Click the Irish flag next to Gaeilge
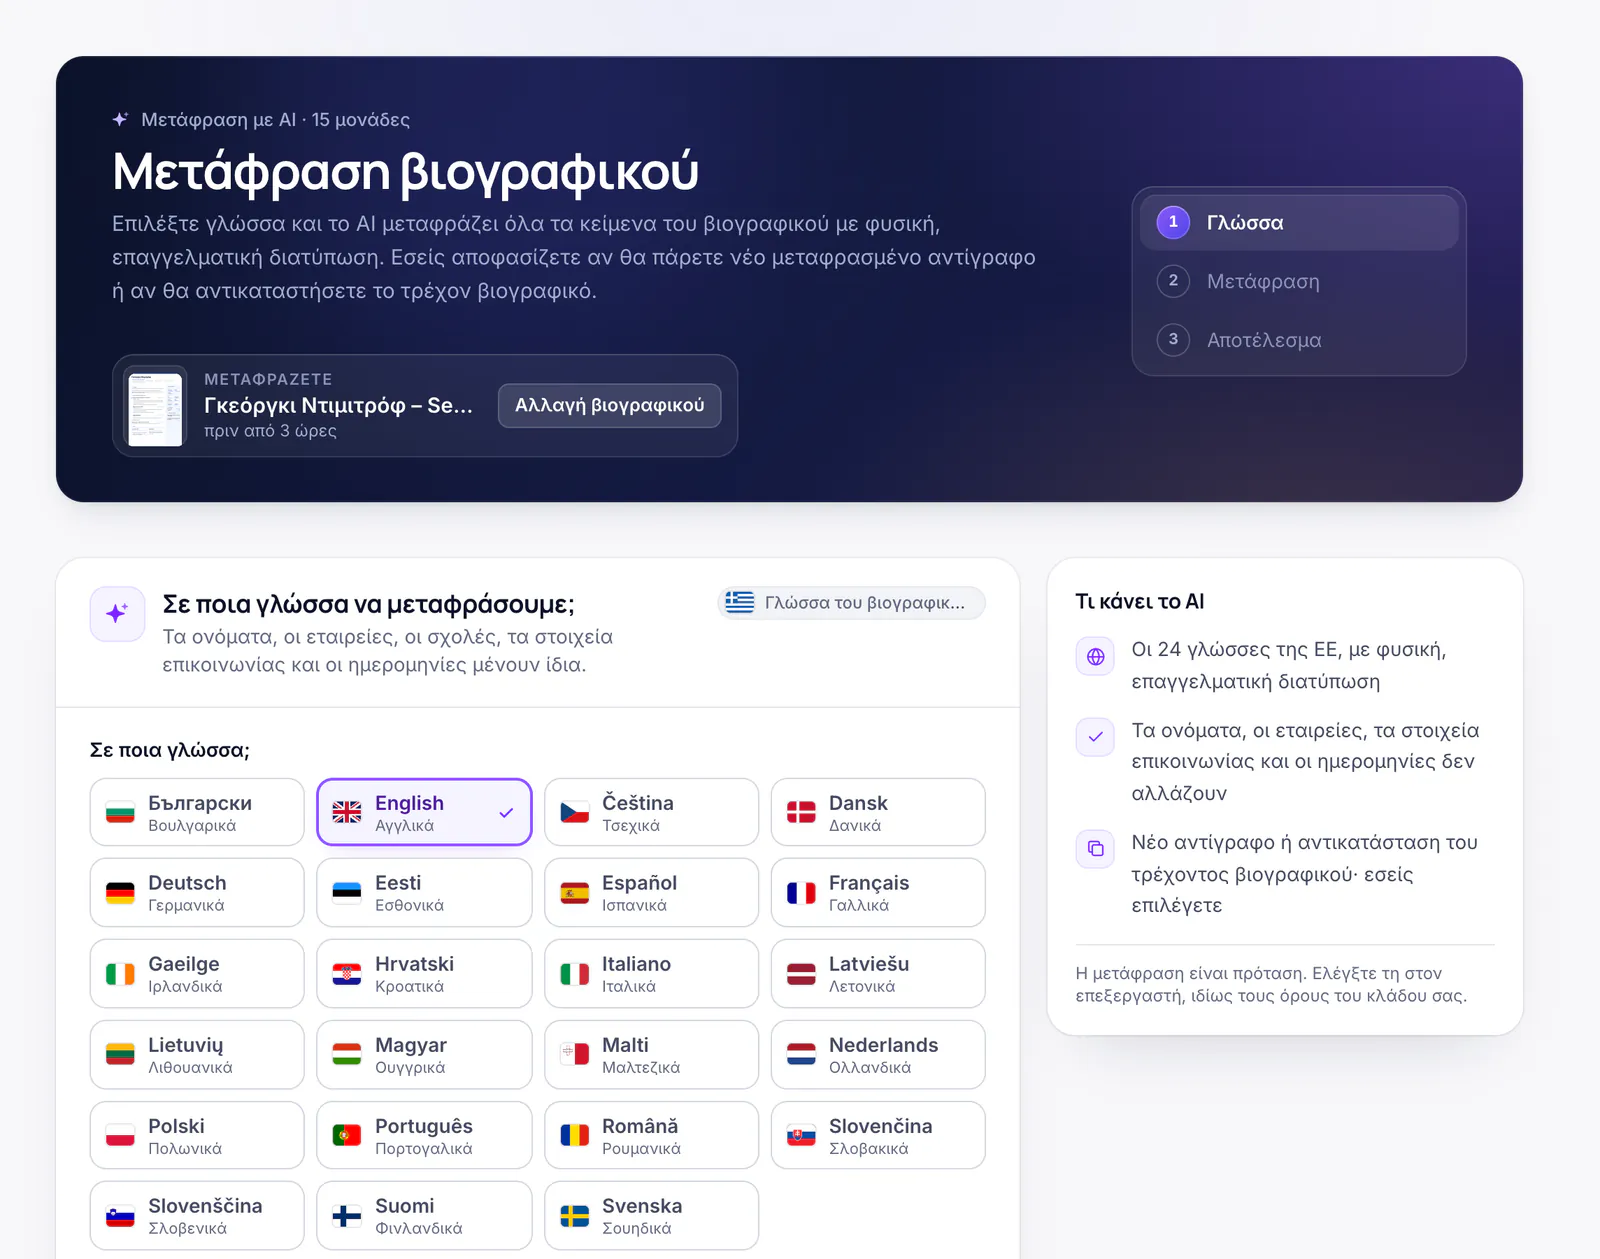Screen dimensions: 1600x1259 pos(120,973)
